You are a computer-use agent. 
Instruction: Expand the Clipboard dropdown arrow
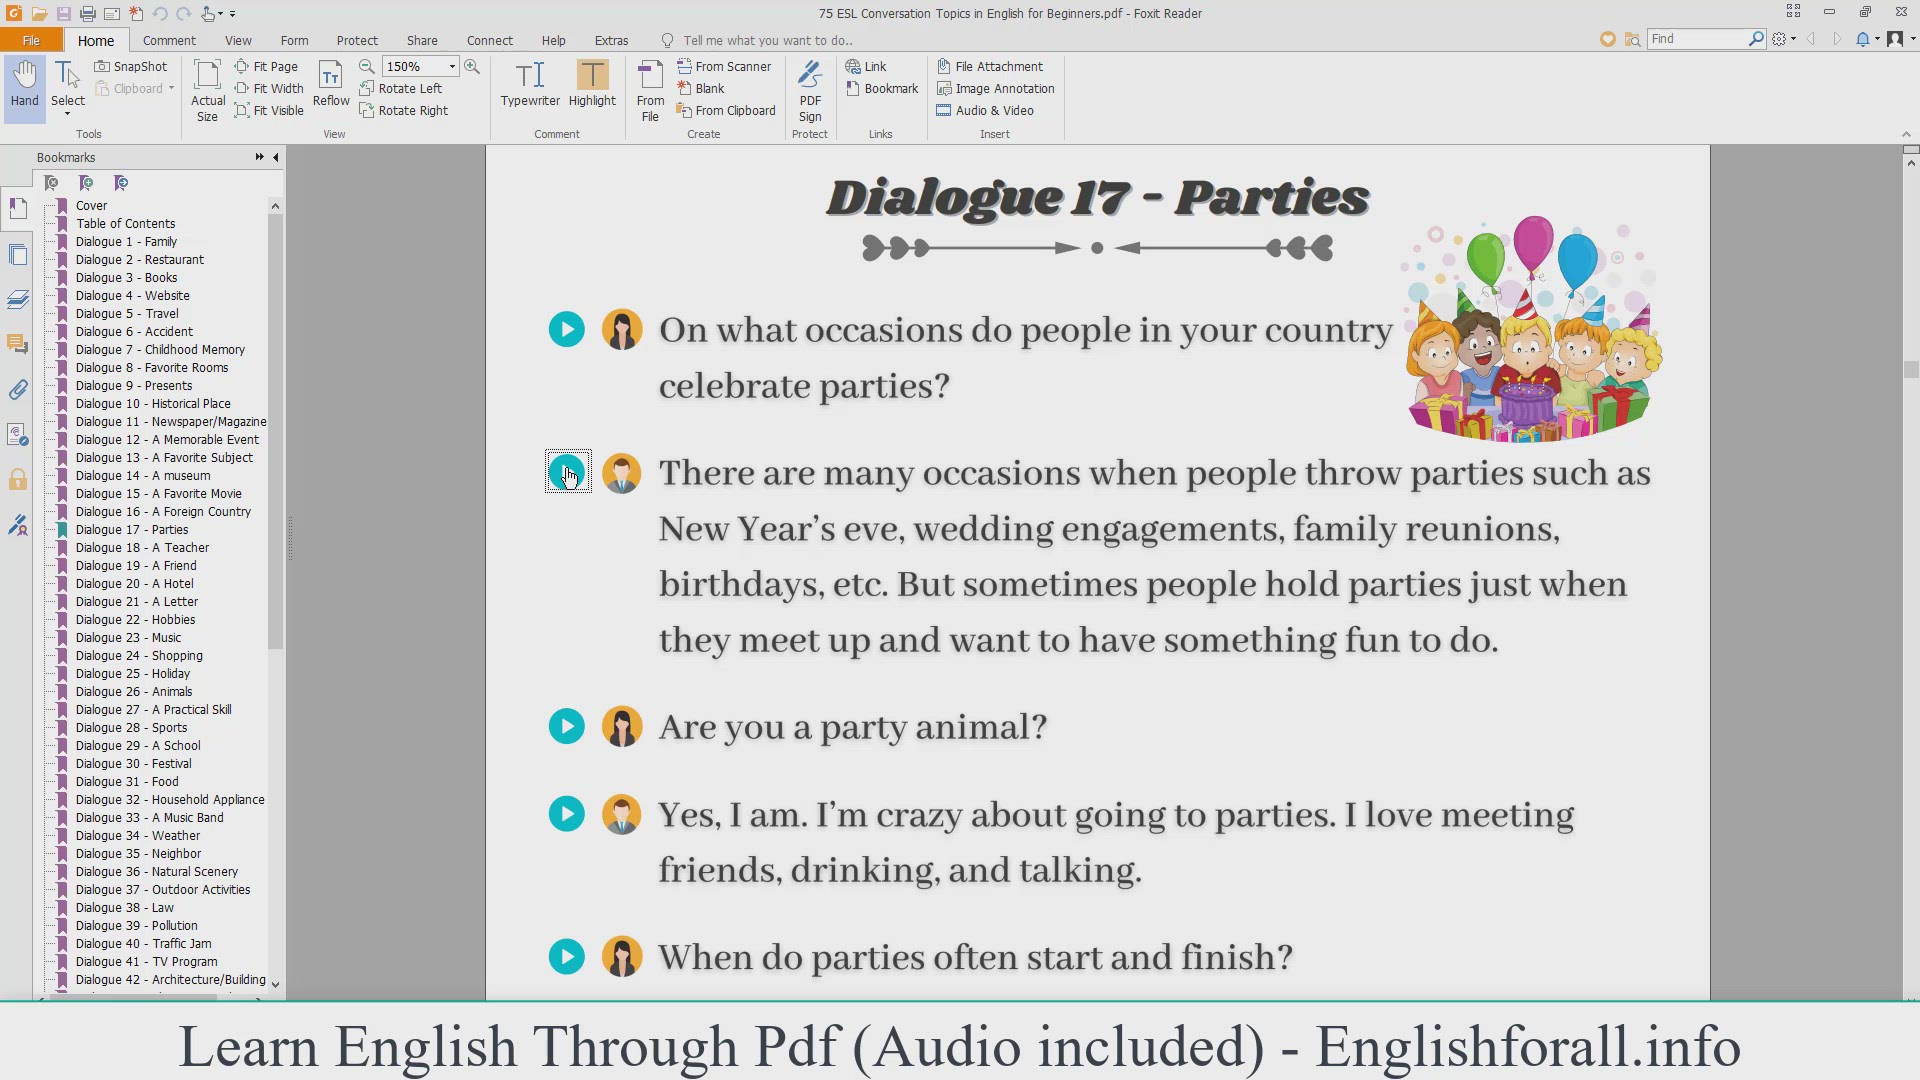tap(172, 88)
